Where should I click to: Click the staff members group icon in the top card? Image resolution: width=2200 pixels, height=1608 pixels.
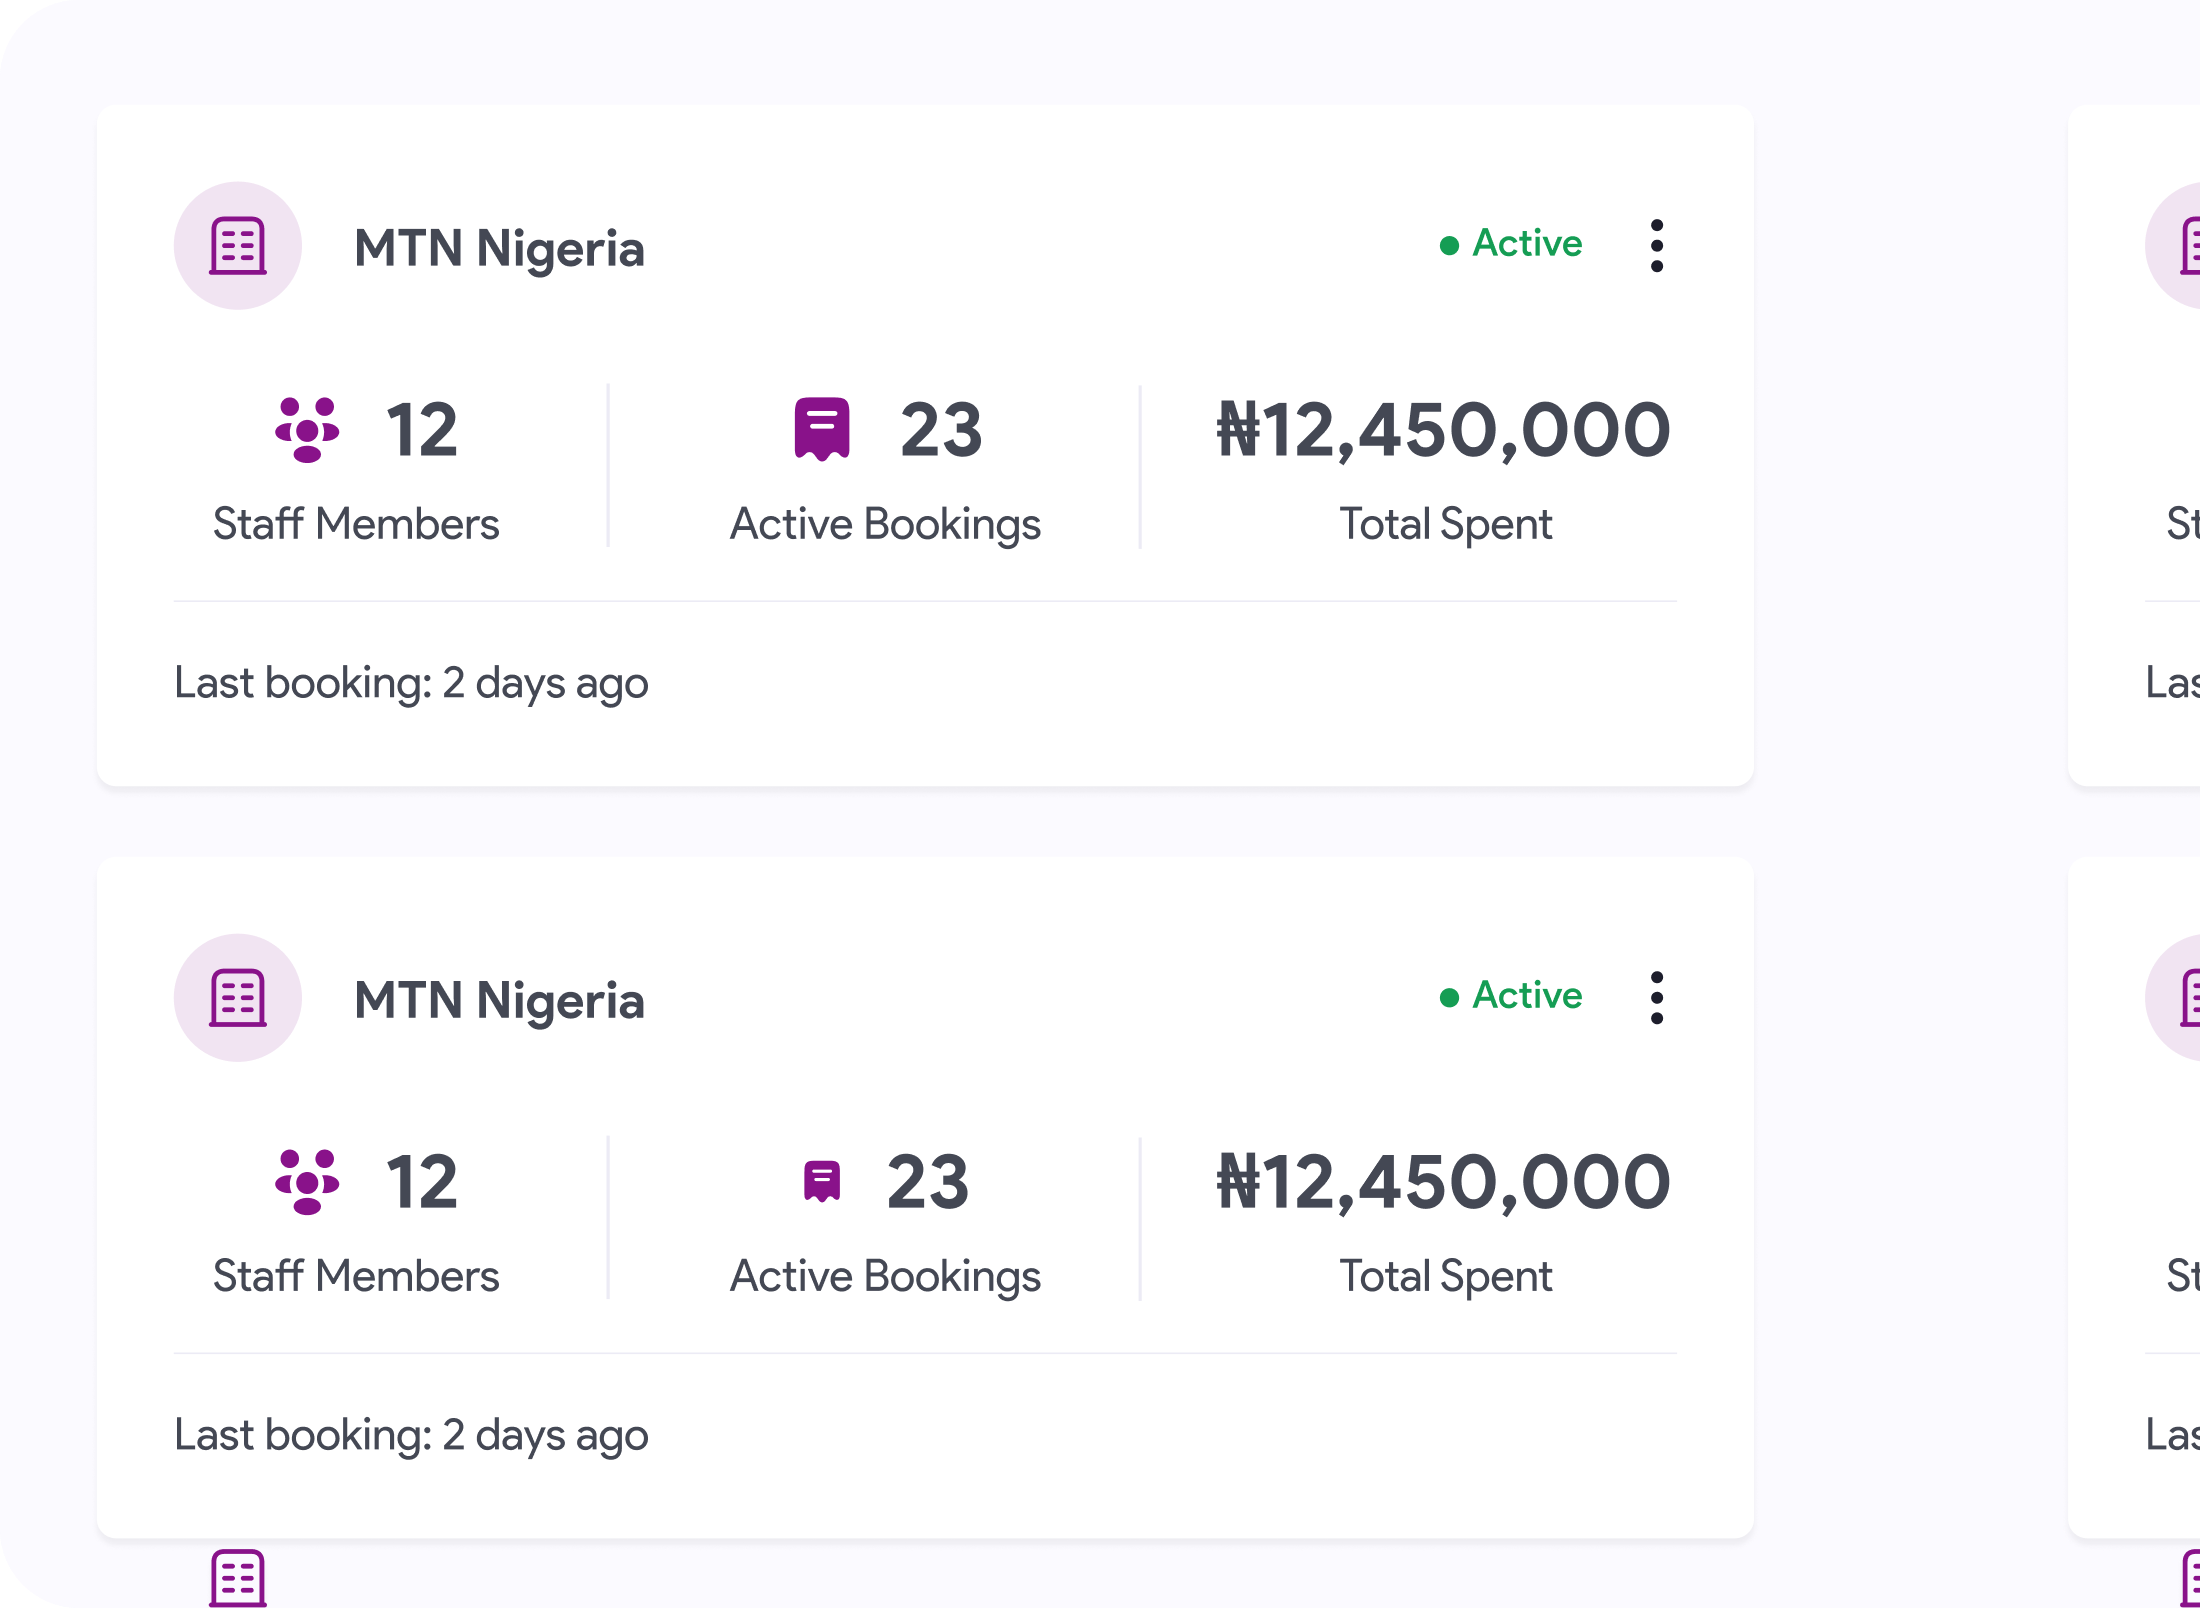307,430
